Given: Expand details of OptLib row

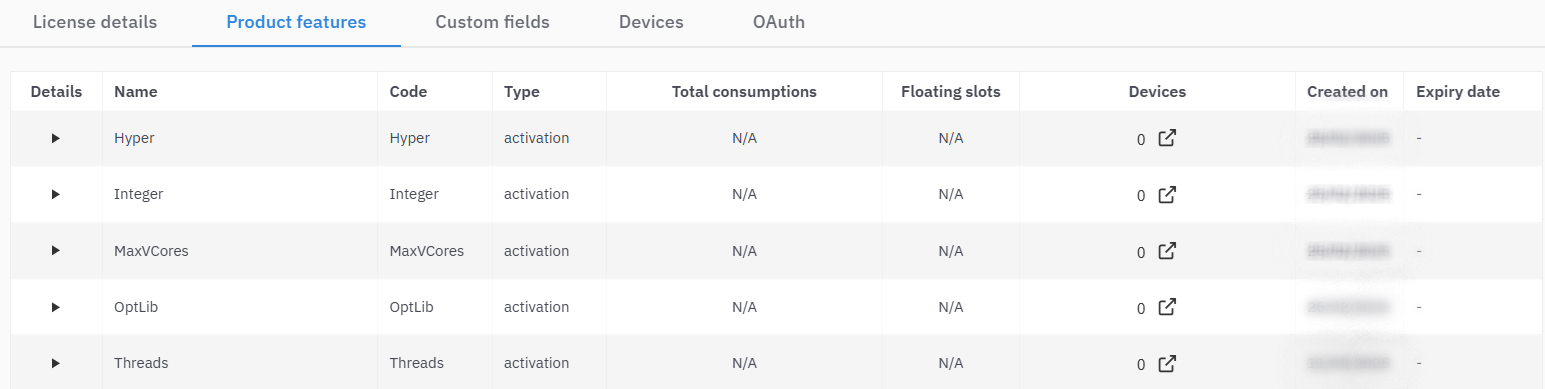Looking at the screenshot, I should click(x=56, y=307).
